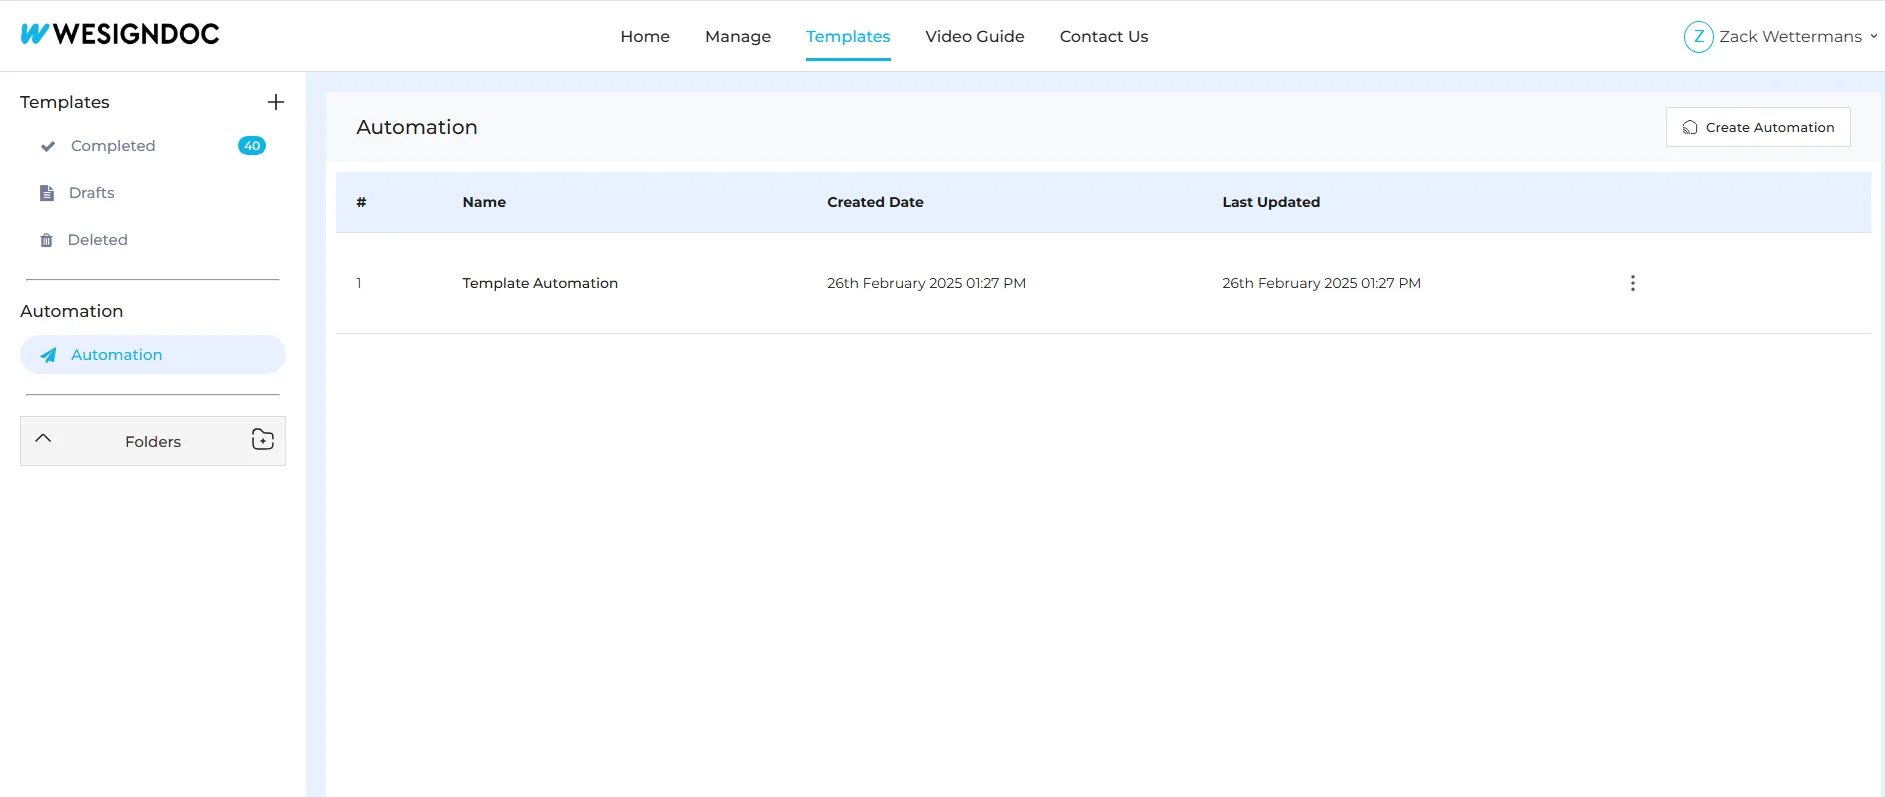Click the WeSignDoc logo
The height and width of the screenshot is (797, 1885).
(120, 34)
